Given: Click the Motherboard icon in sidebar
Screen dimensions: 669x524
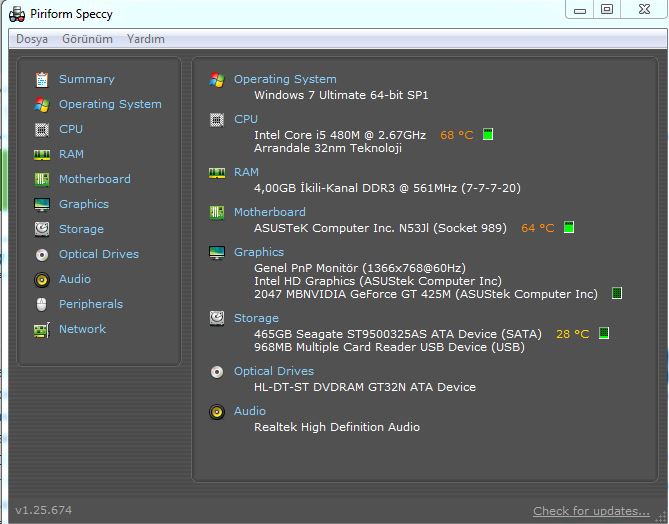Looking at the screenshot, I should (42, 179).
